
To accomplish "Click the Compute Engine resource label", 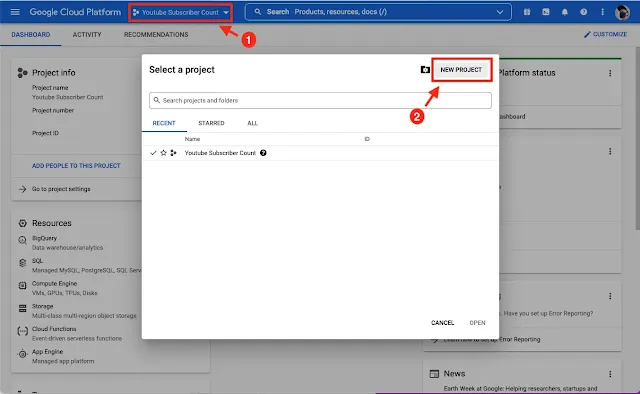I will [x=54, y=284].
